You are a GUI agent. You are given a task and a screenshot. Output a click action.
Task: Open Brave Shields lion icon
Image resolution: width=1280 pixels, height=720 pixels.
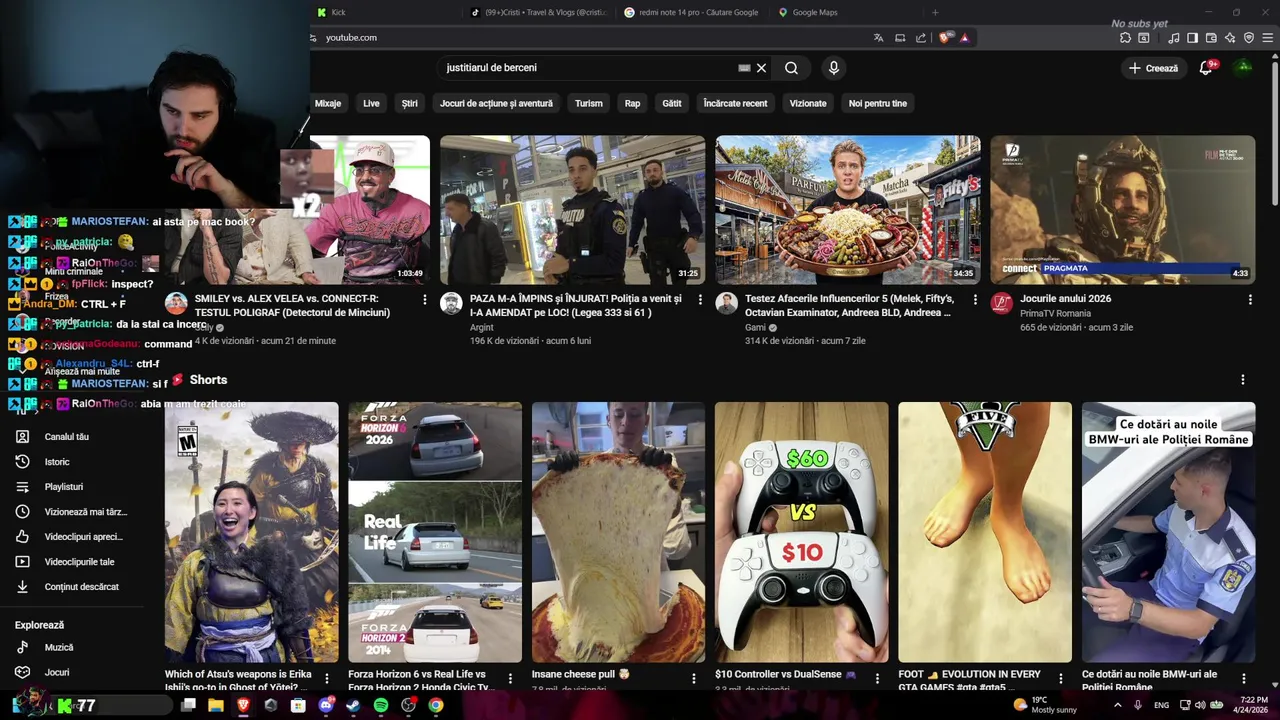point(945,37)
